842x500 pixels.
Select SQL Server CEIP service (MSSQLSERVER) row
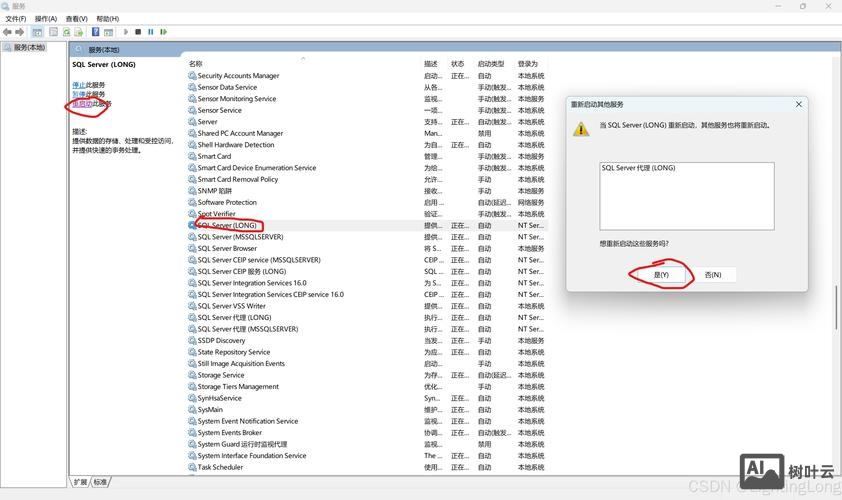[x=367, y=260]
